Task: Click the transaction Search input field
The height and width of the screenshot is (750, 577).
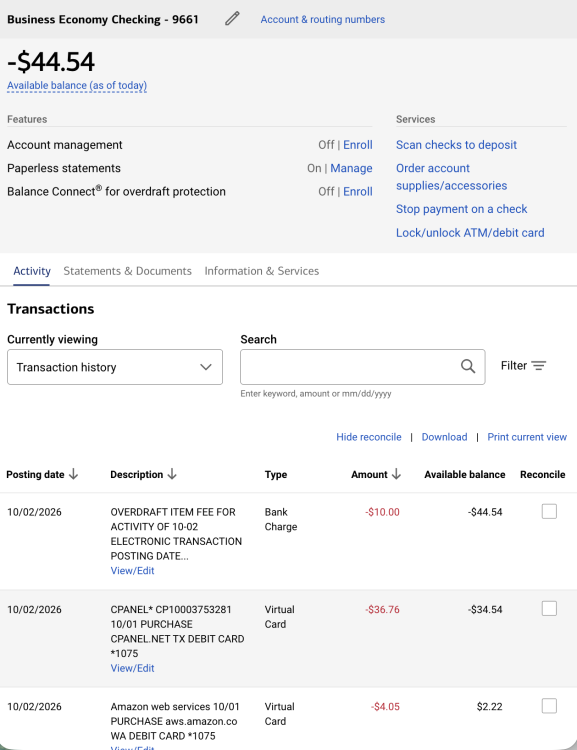Action: (363, 367)
